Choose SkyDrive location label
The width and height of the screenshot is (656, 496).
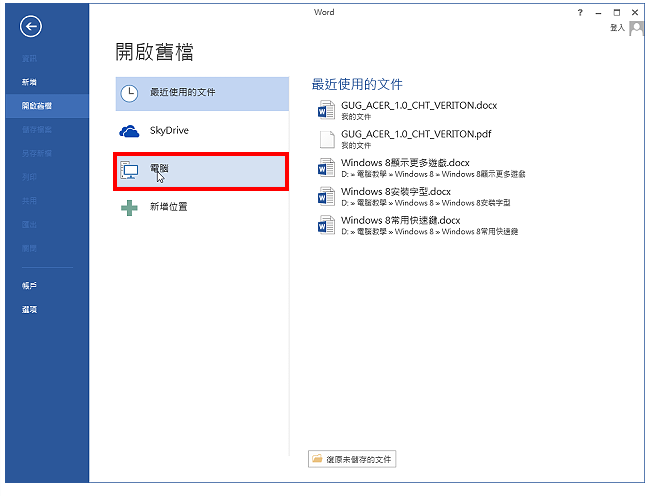pos(169,130)
